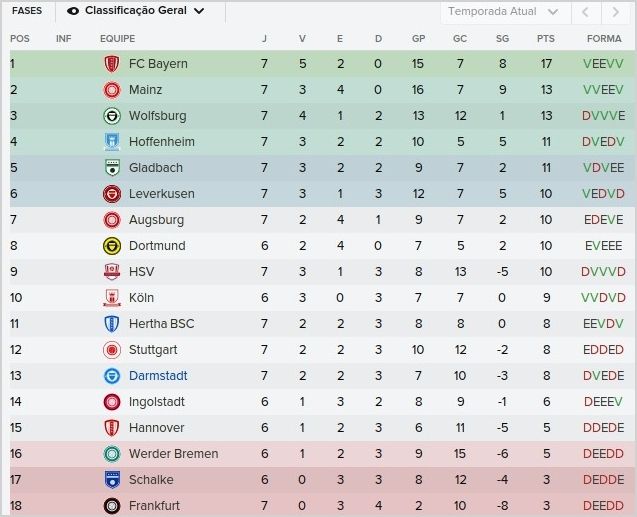Sort table by the GP column header

pyautogui.click(x=418, y=39)
